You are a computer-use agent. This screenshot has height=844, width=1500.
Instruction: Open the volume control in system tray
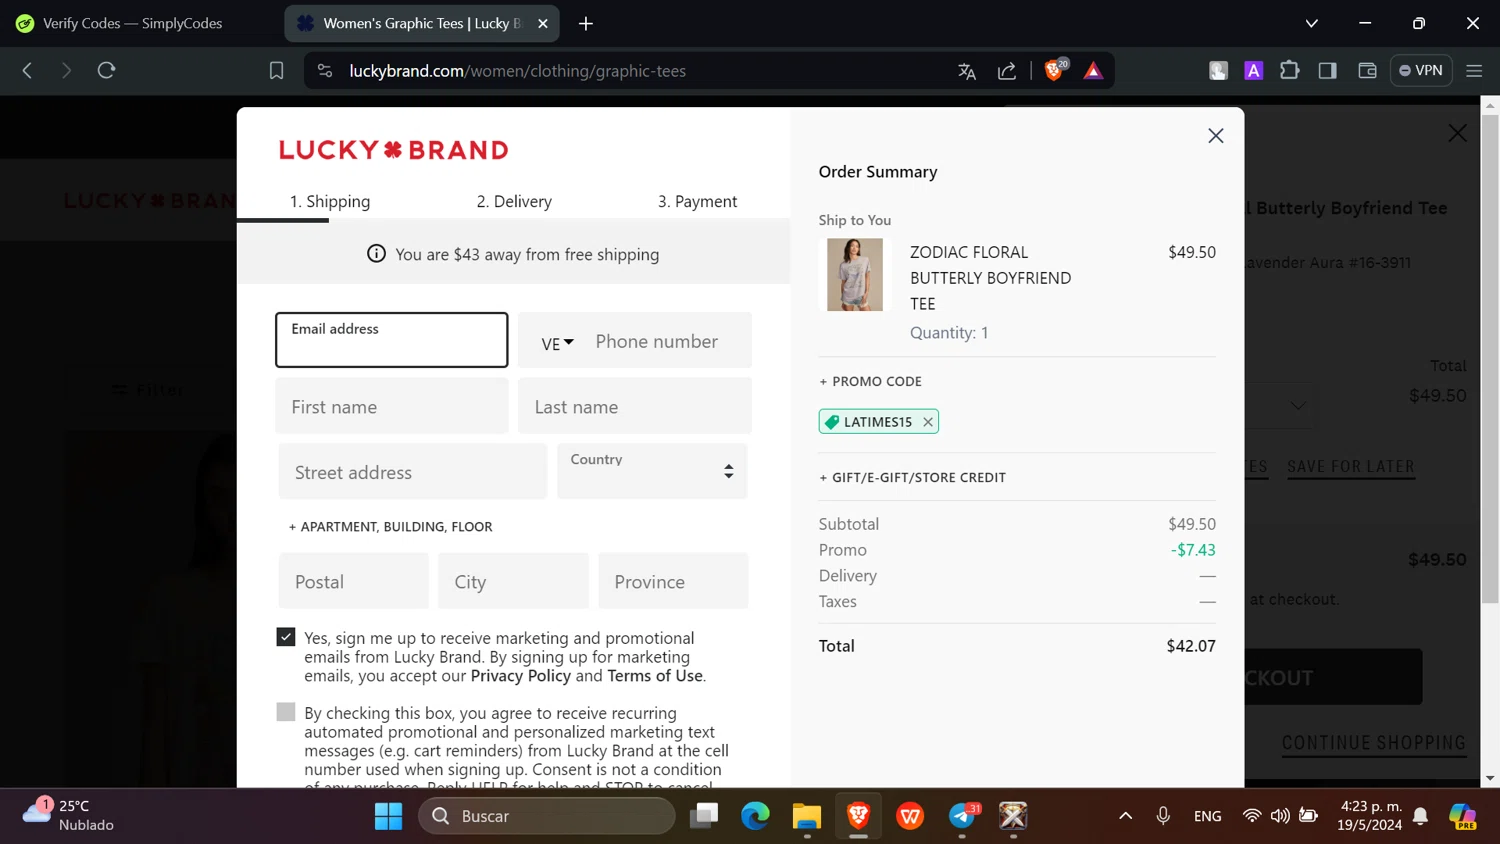[1280, 816]
